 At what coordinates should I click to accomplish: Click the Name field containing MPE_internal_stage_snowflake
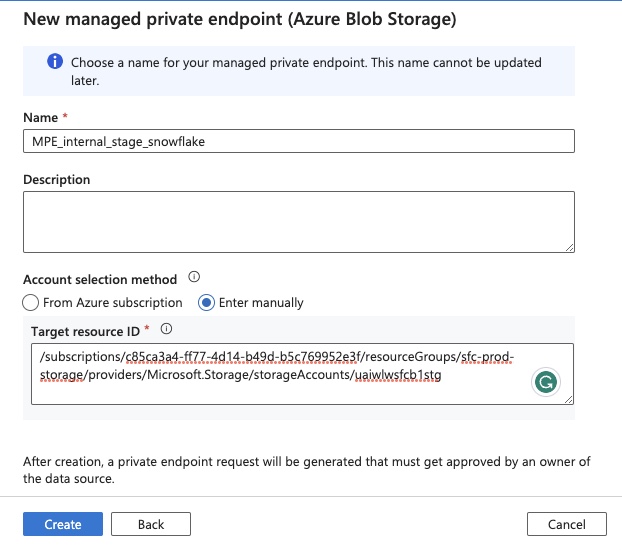pyautogui.click(x=298, y=141)
